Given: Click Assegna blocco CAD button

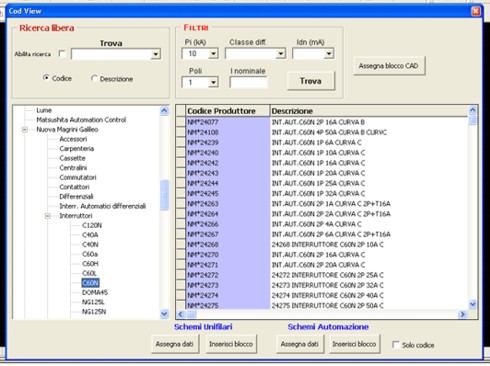Looking at the screenshot, I should (x=389, y=66).
